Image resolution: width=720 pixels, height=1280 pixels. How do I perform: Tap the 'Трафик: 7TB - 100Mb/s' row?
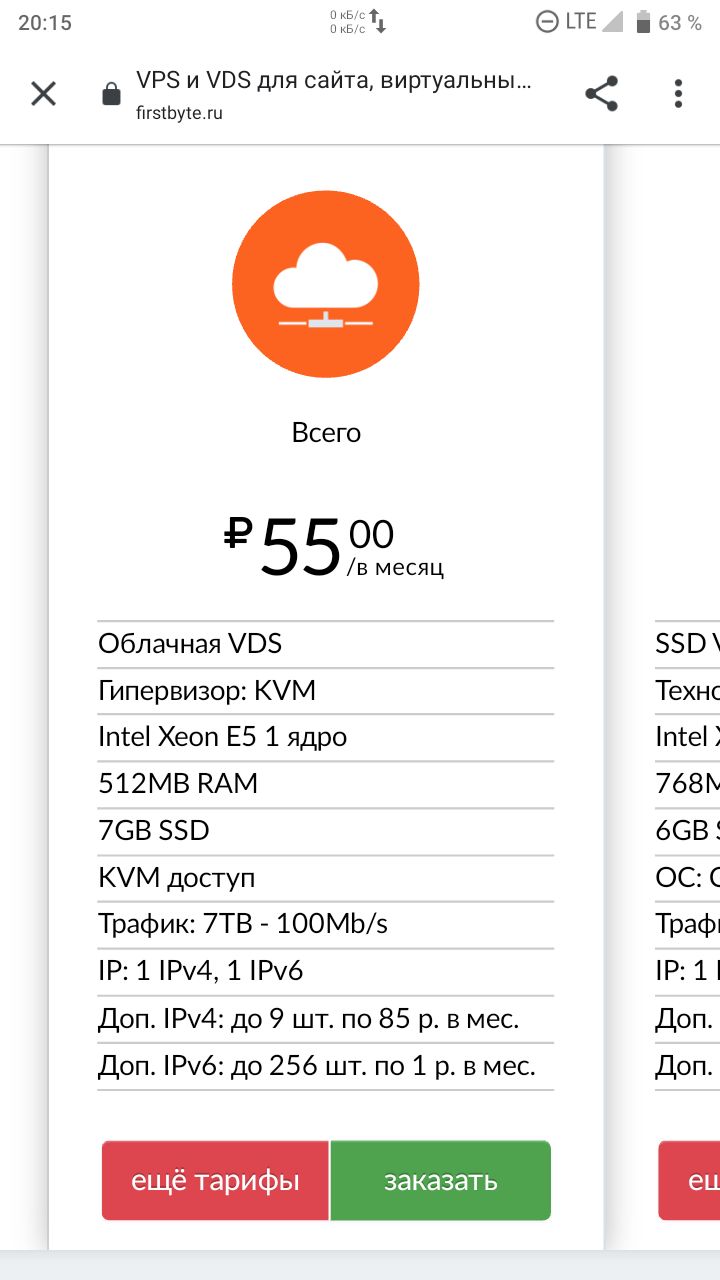(x=325, y=924)
